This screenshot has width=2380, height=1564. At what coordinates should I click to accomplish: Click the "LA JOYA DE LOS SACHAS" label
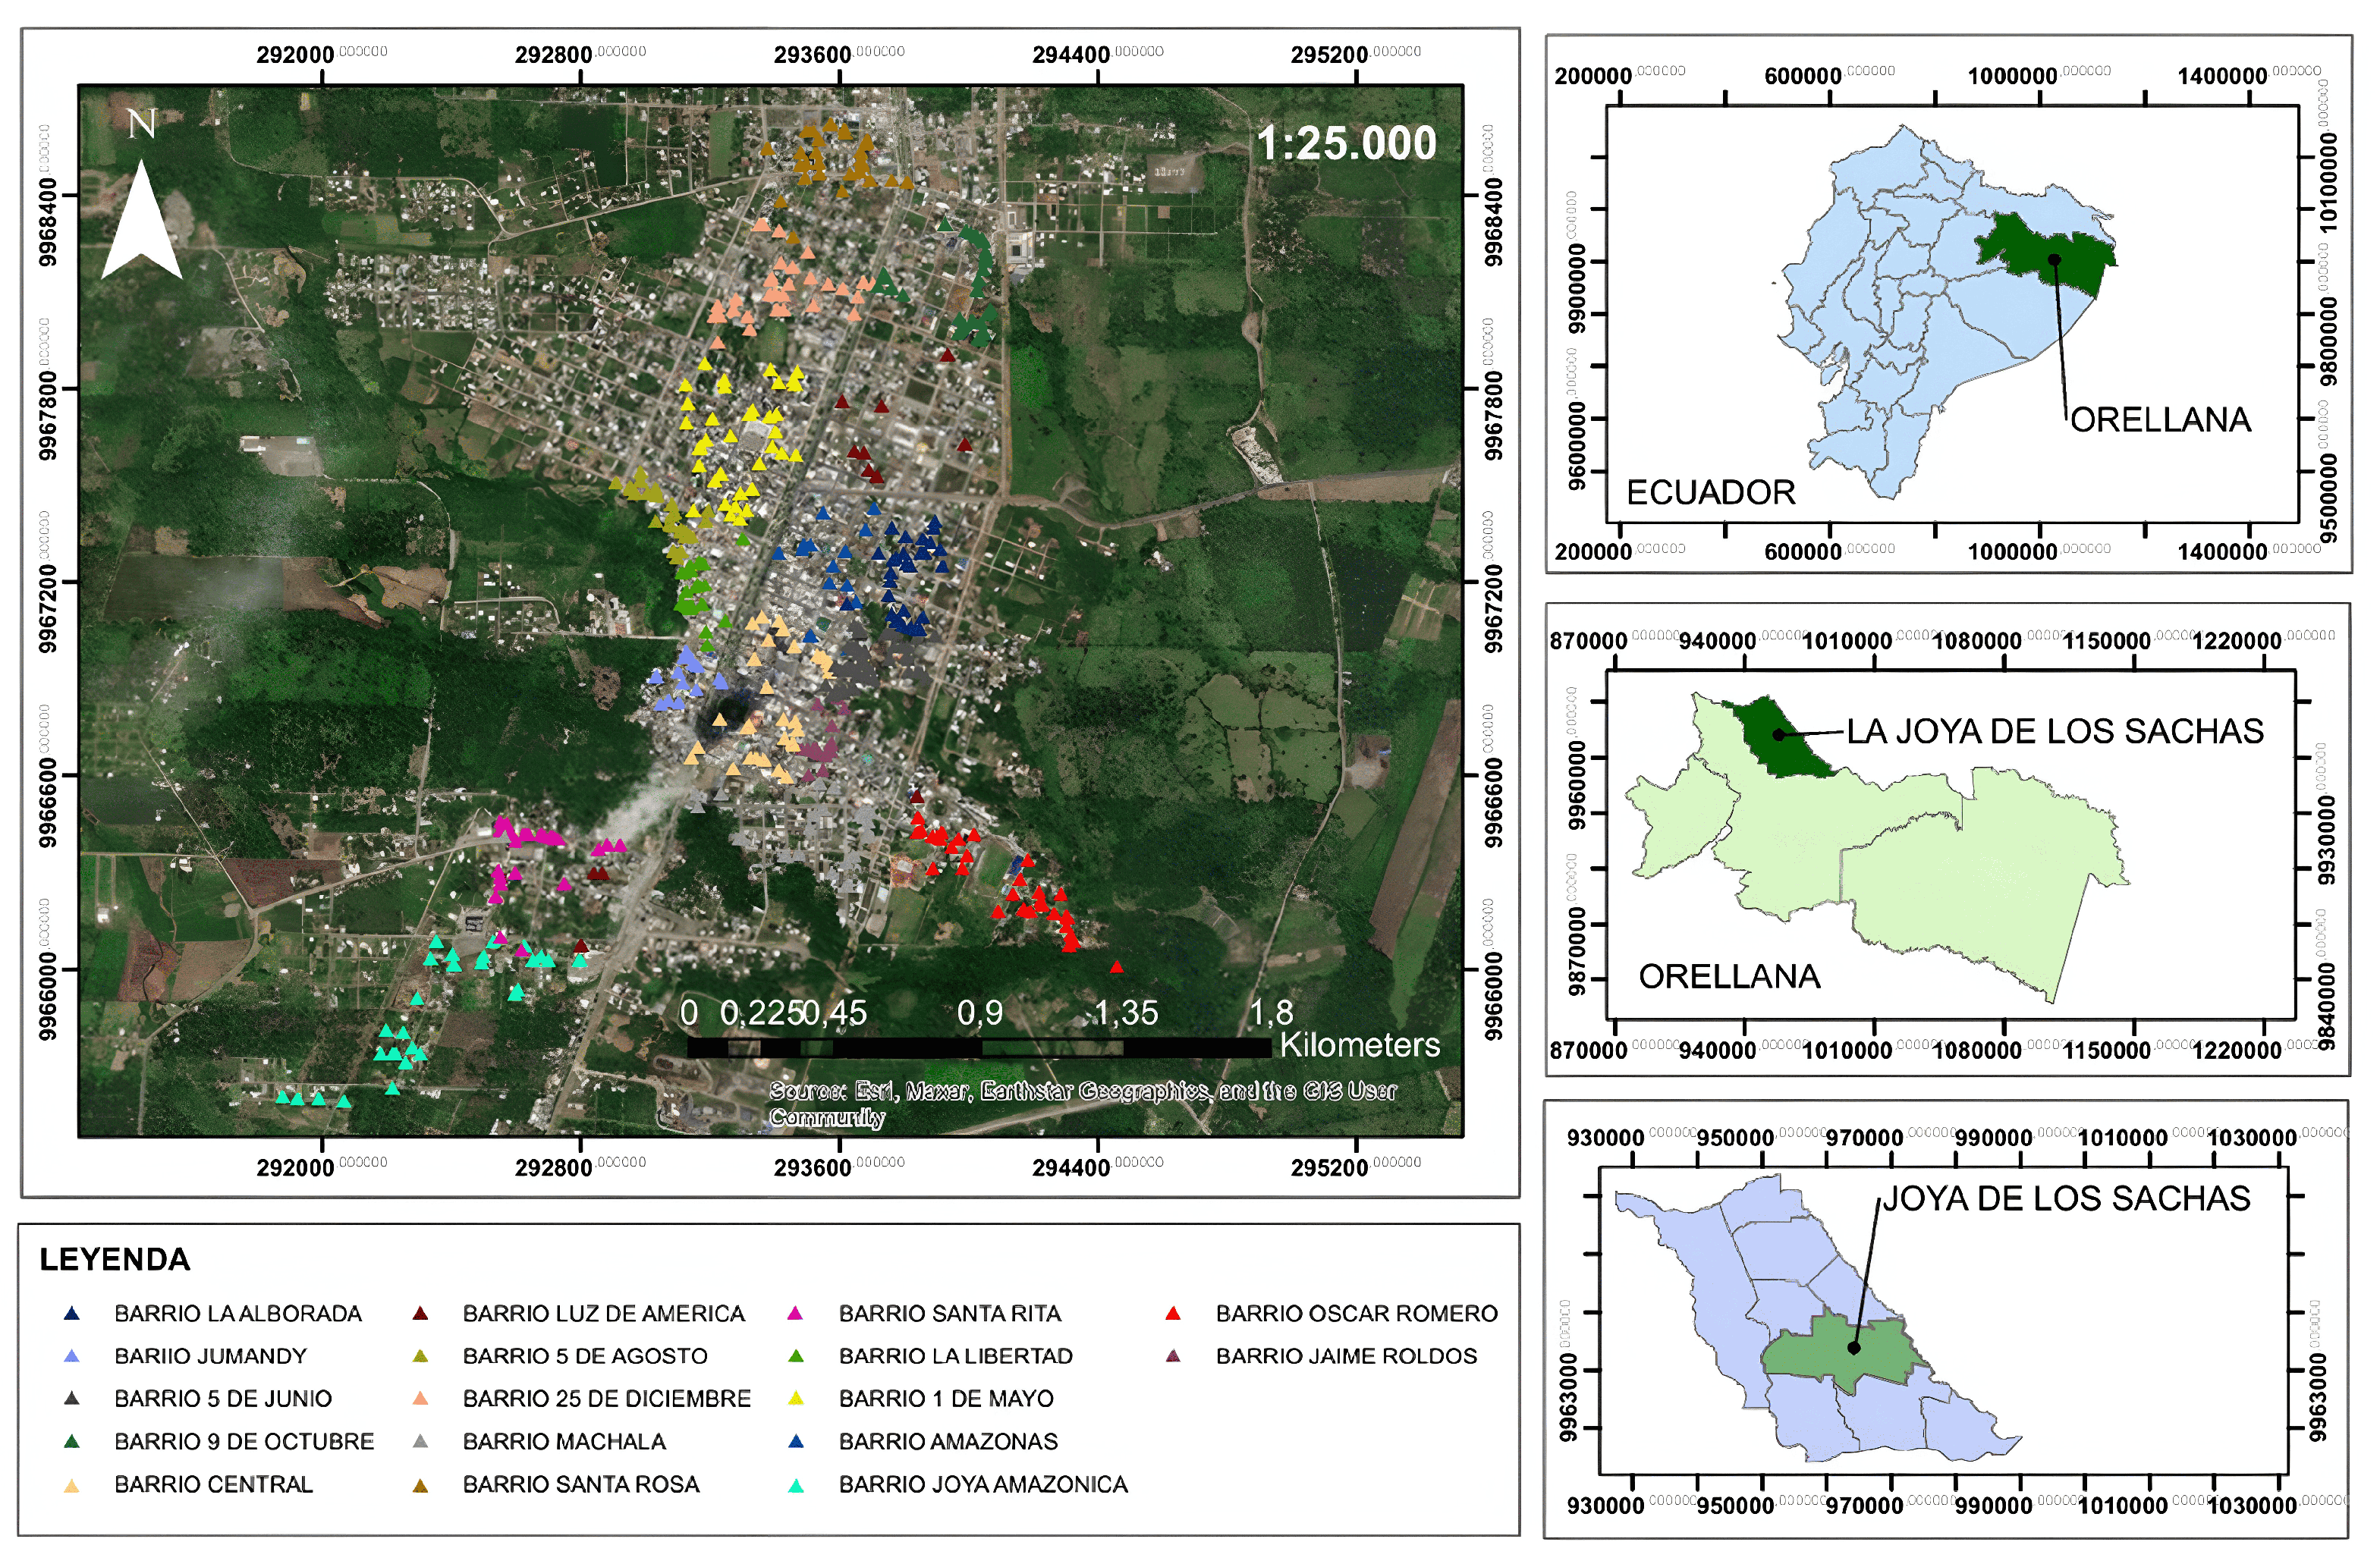tap(2054, 731)
